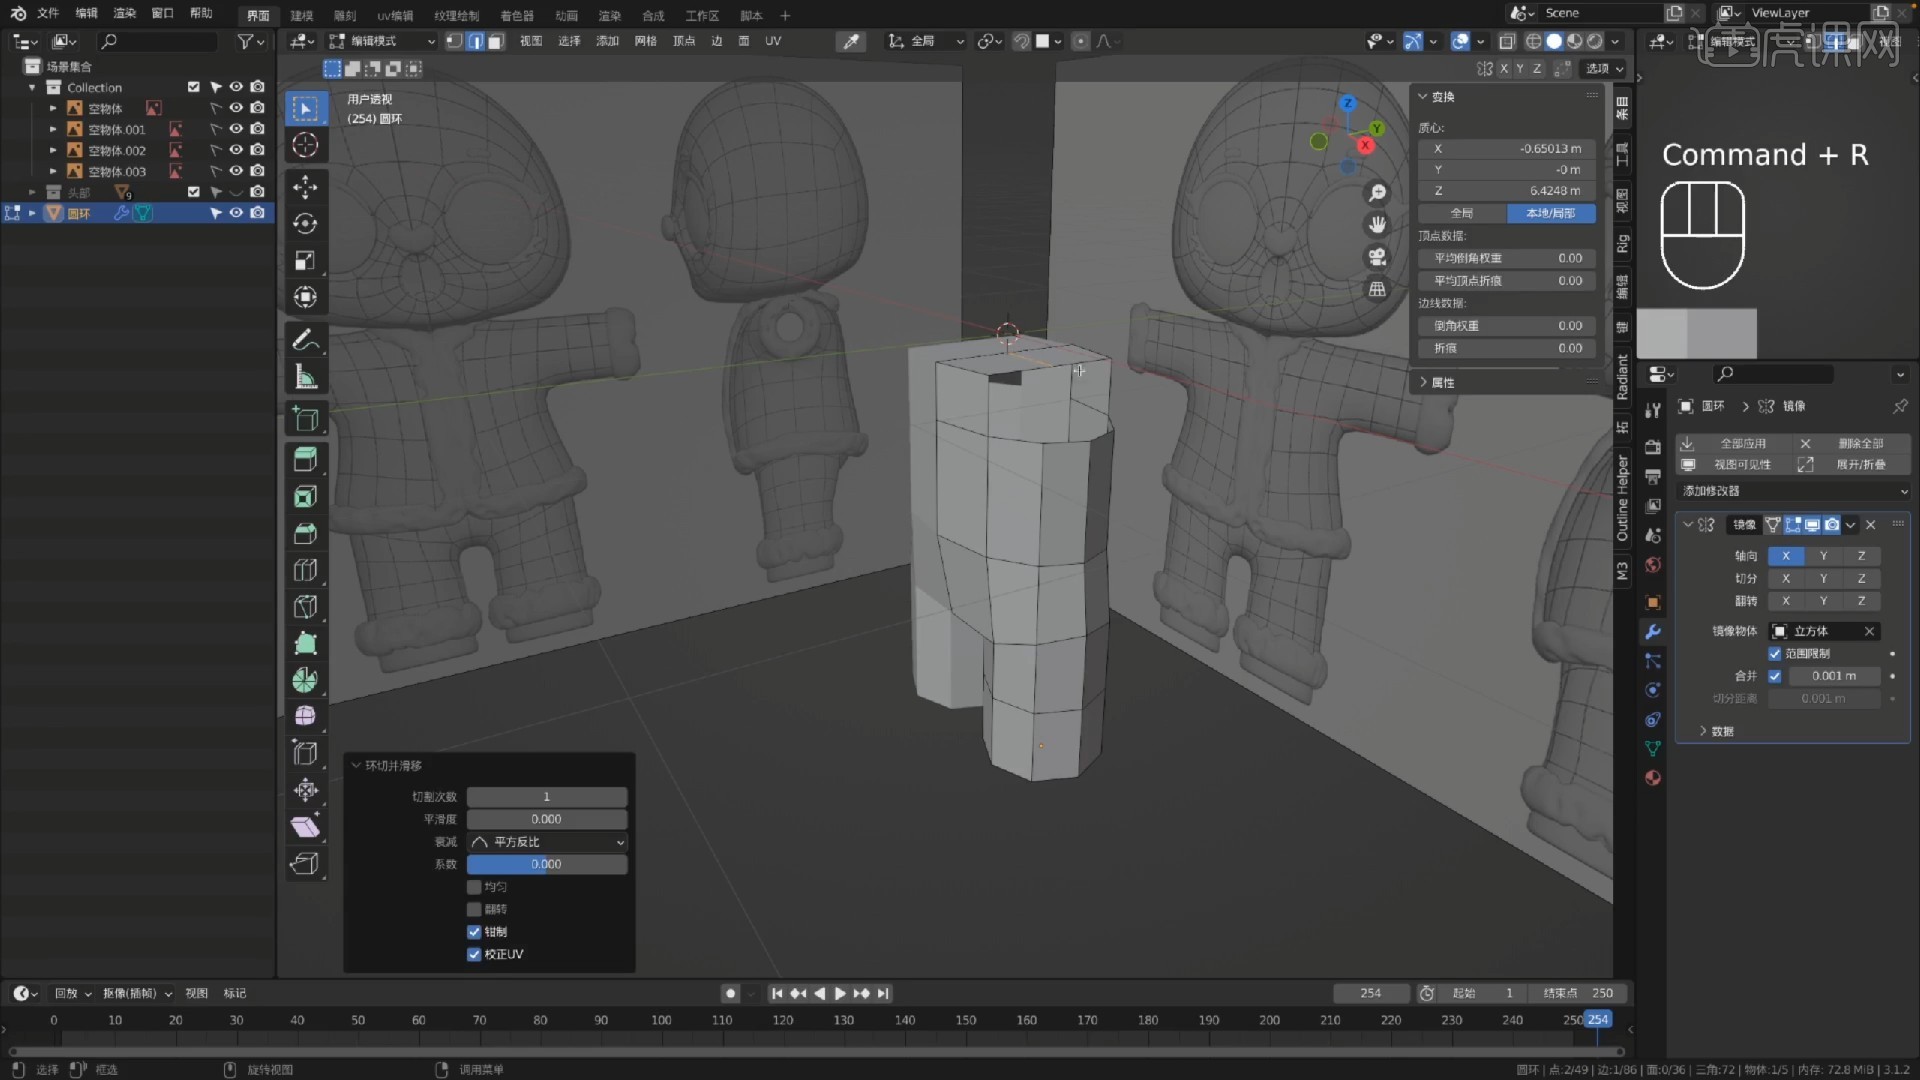Adjust 平滑度 slider field
Viewport: 1920px width, 1080px height.
tap(547, 820)
